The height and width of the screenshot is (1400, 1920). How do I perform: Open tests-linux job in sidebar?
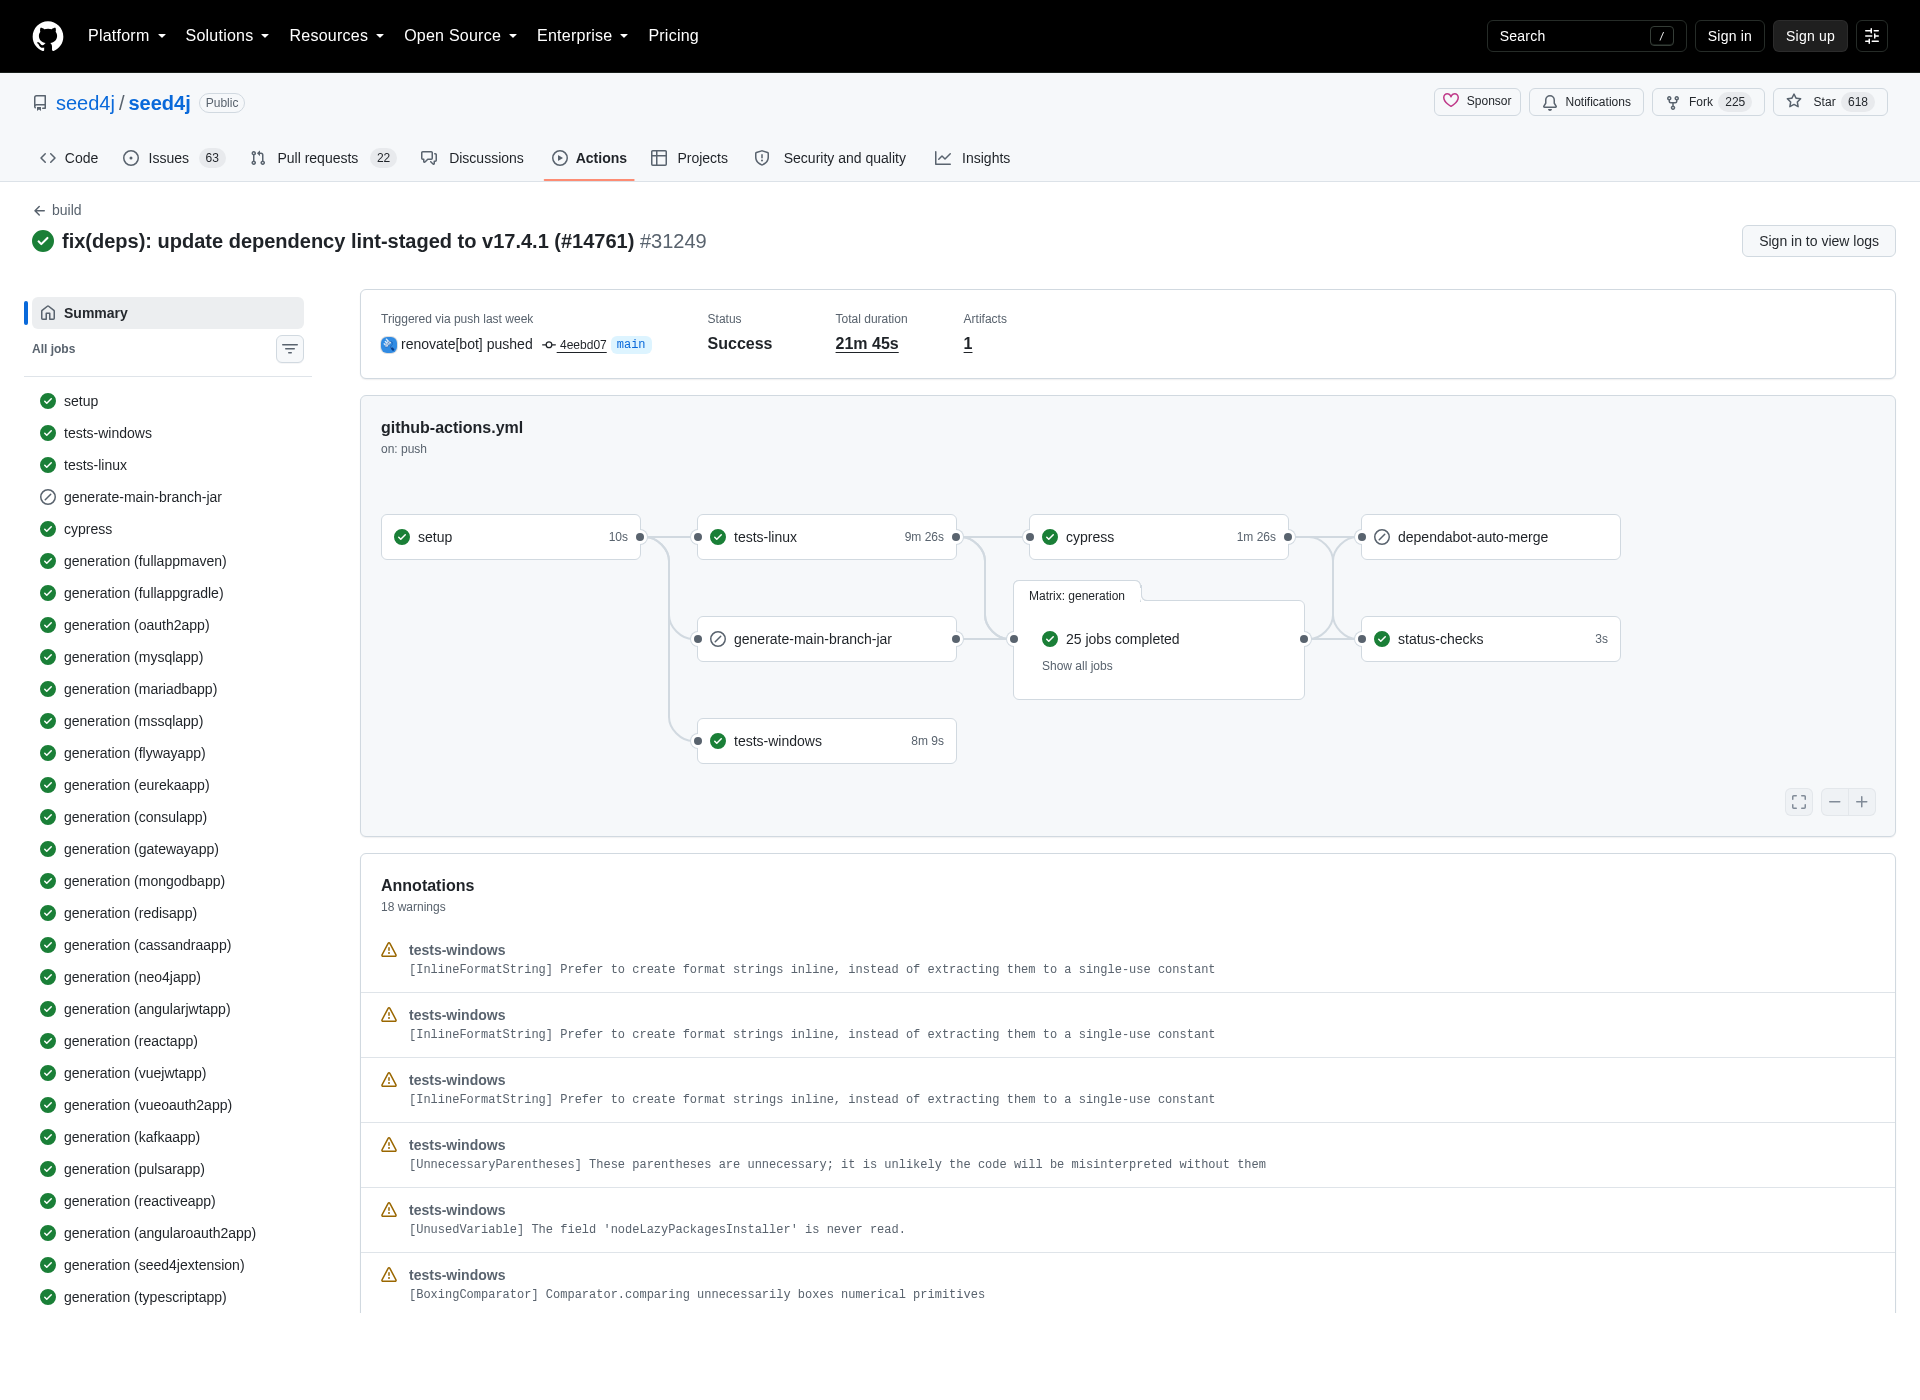tap(168, 465)
